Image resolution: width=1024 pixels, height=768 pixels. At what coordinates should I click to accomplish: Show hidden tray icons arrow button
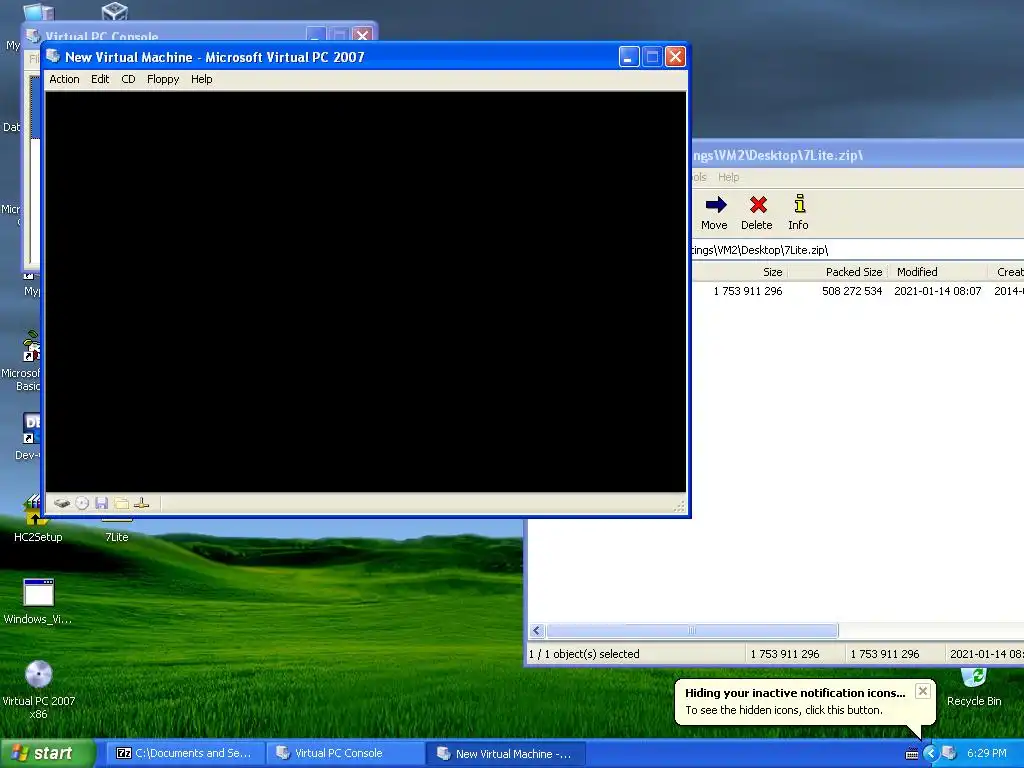point(930,754)
